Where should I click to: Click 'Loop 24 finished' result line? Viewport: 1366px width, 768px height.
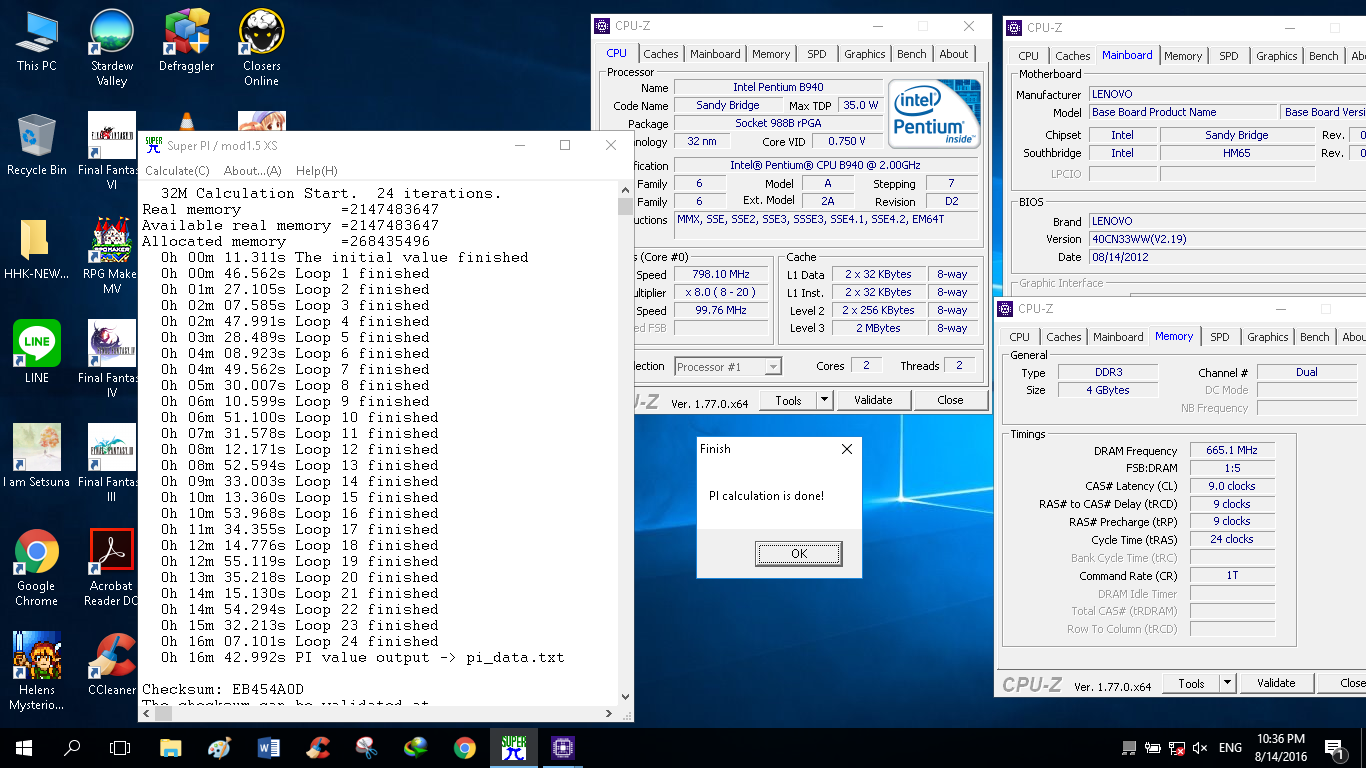point(300,642)
